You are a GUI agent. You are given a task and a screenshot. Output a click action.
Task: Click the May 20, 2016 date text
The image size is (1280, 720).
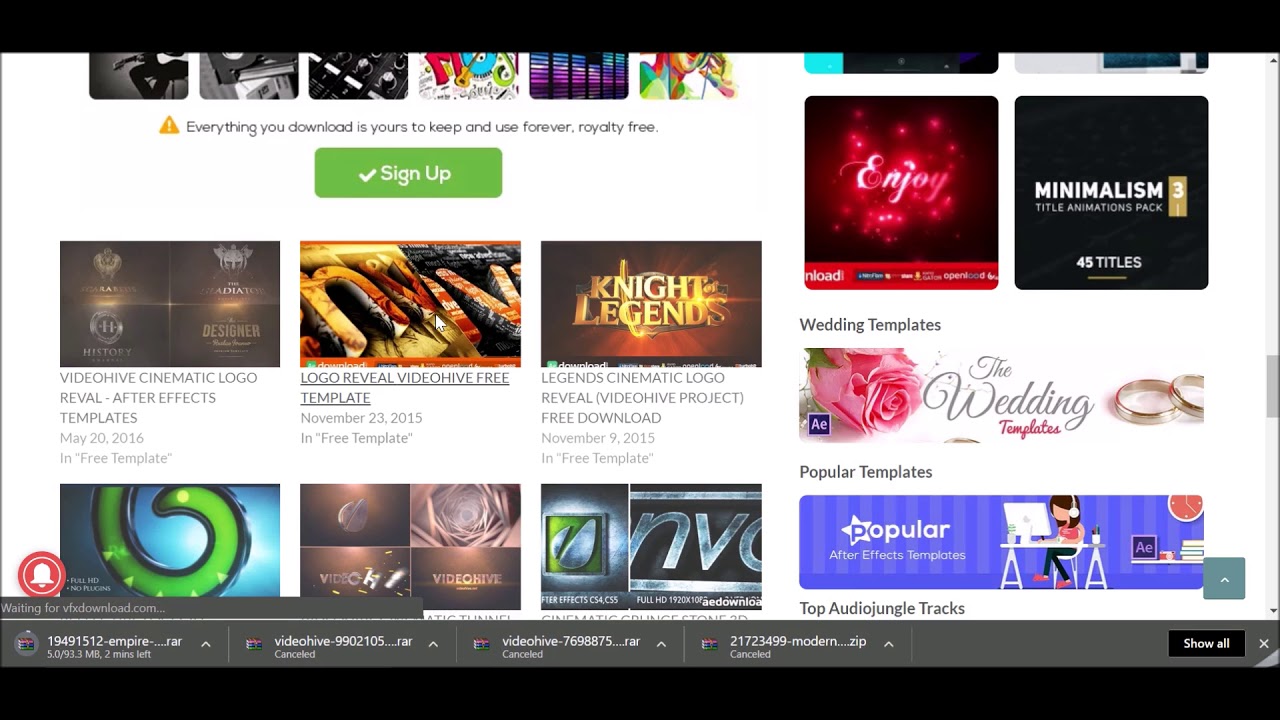(x=102, y=438)
